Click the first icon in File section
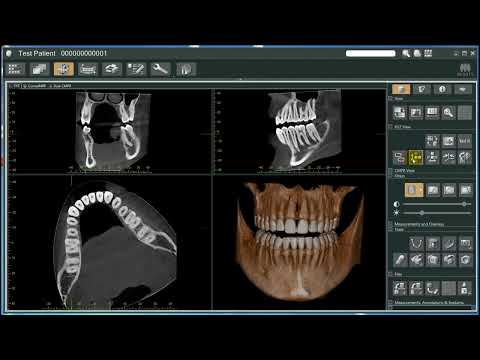 point(400,288)
